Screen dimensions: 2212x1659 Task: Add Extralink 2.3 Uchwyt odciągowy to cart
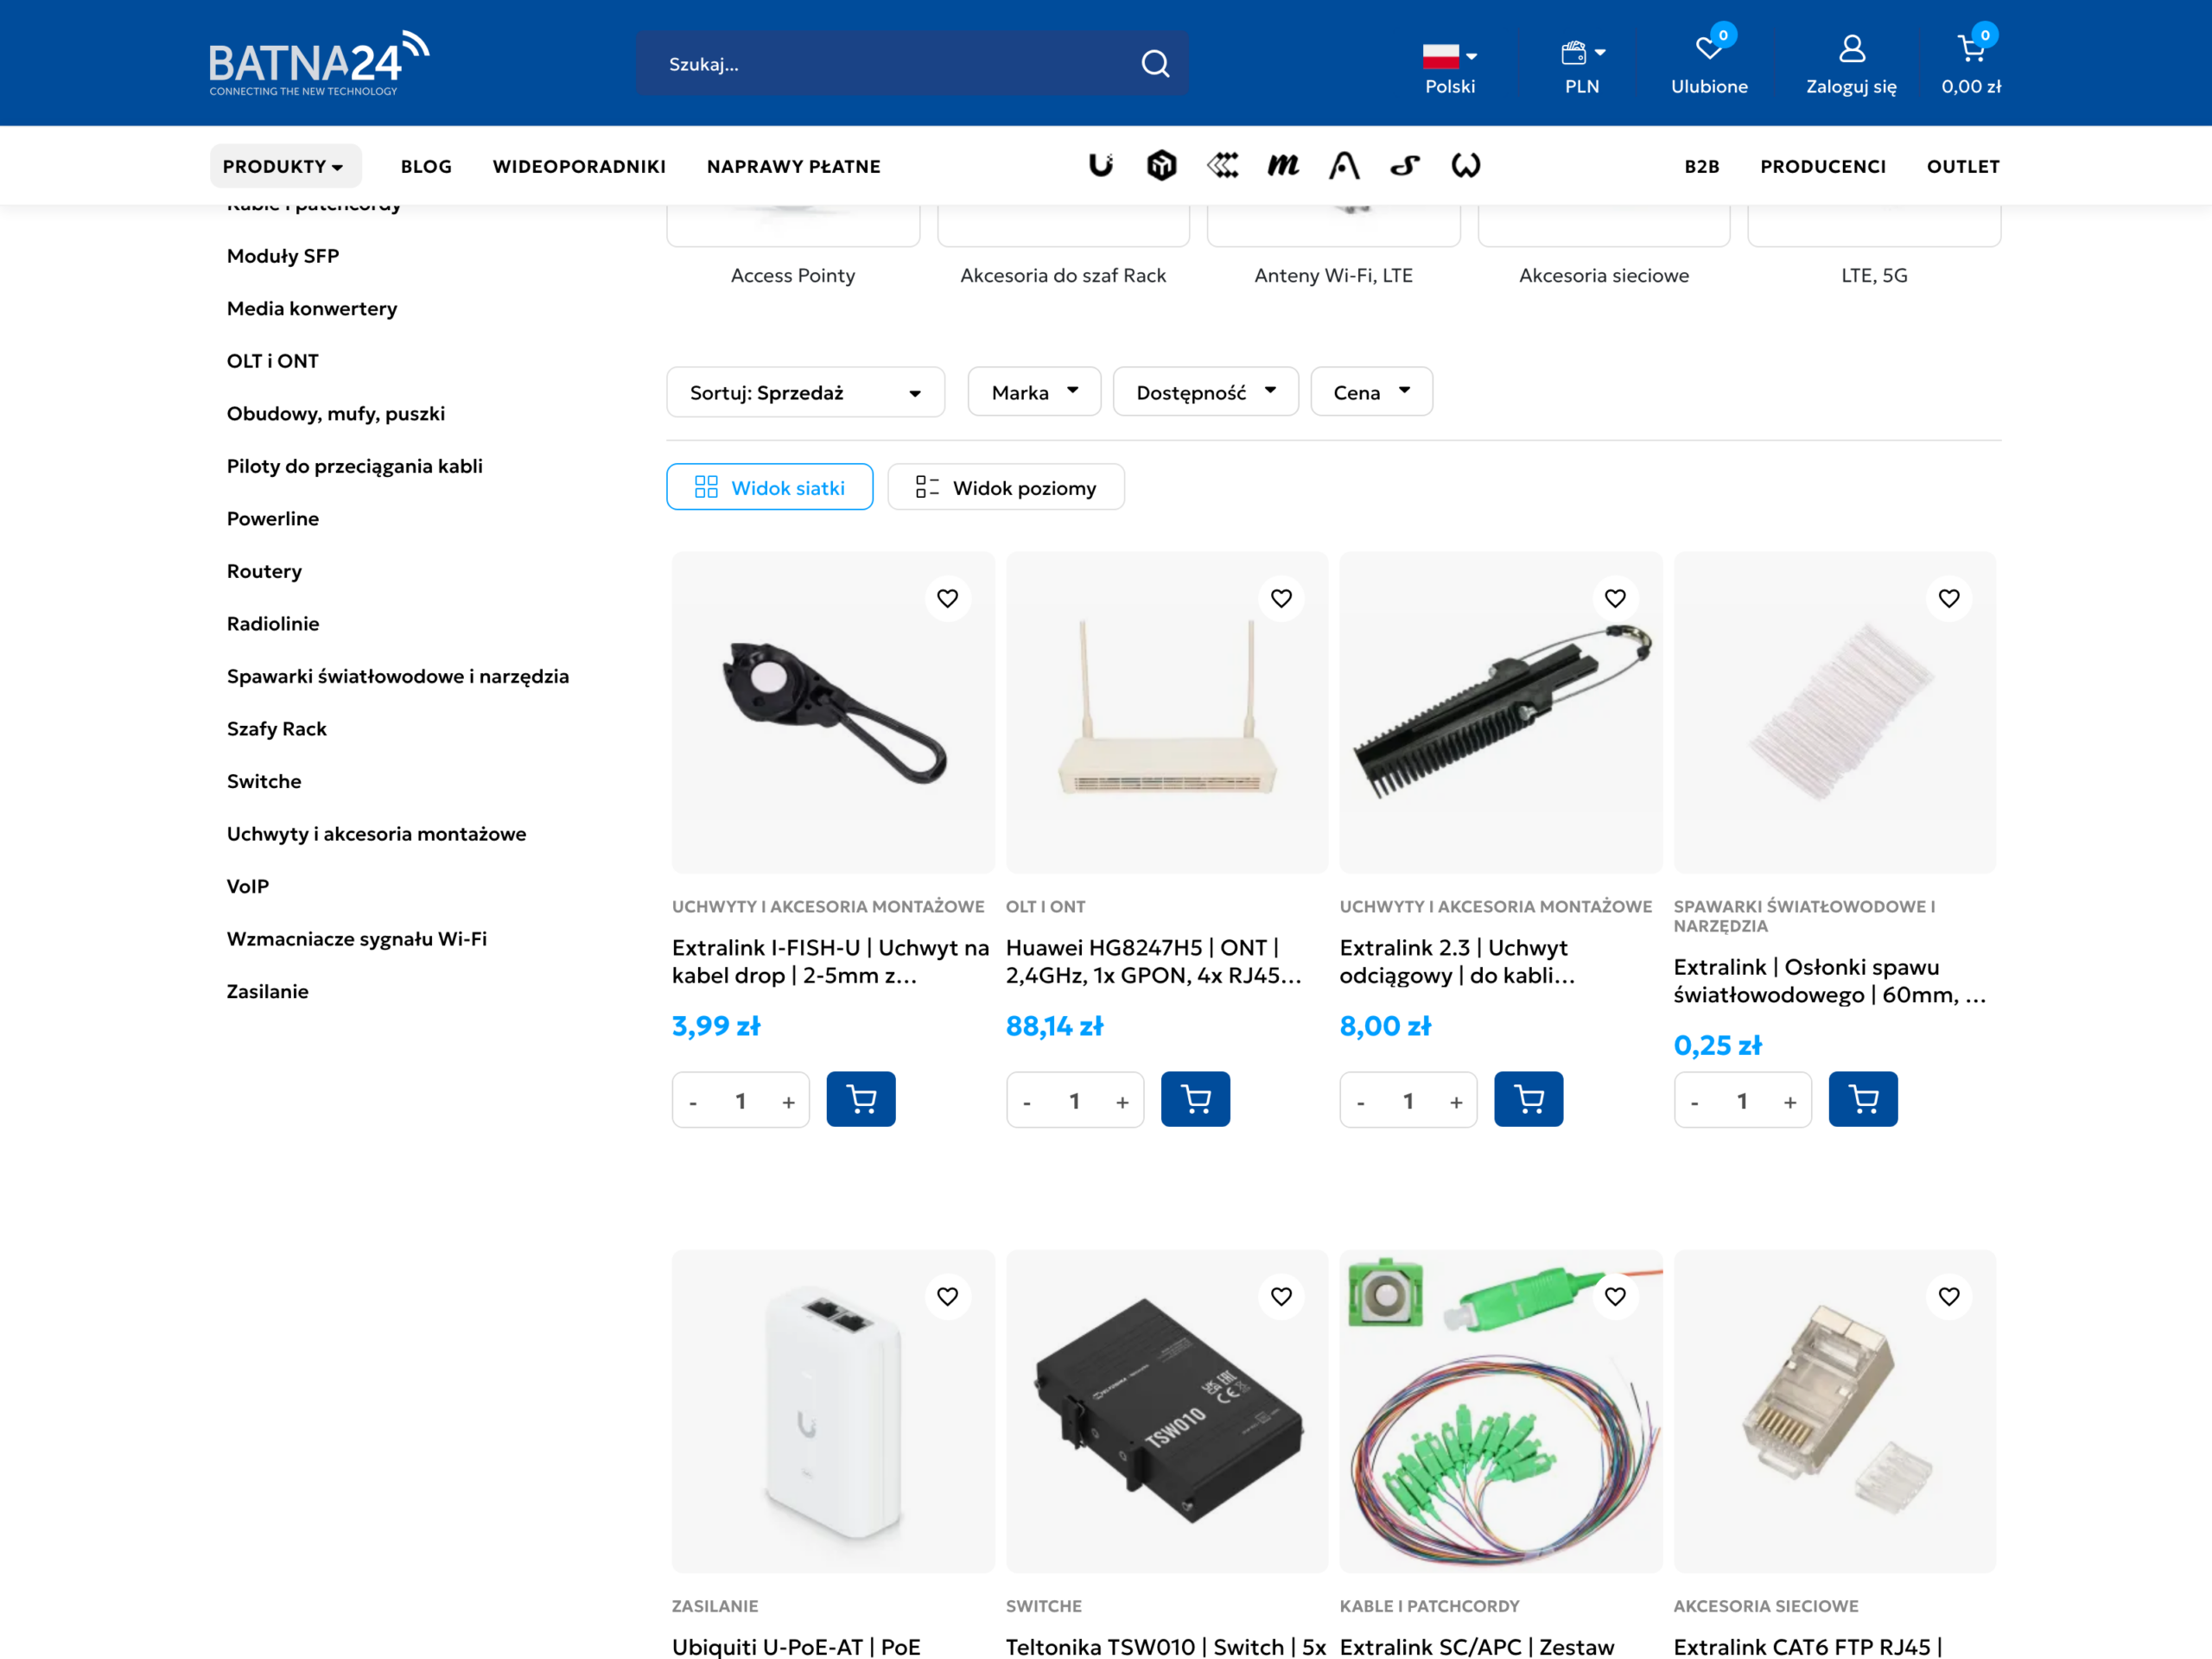[1528, 1100]
